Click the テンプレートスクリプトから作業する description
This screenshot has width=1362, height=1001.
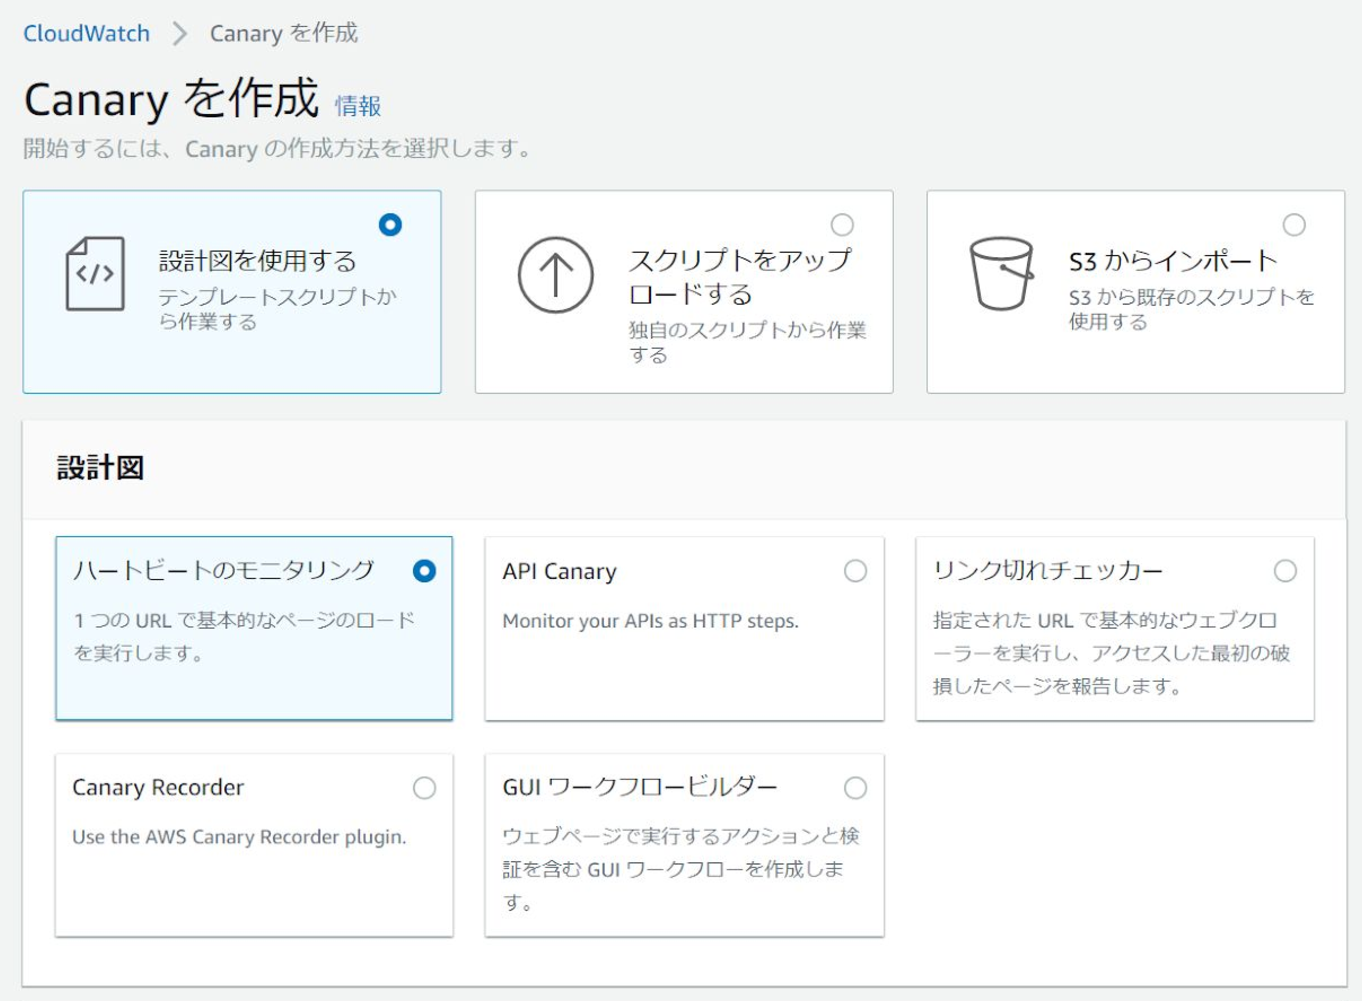tap(278, 309)
